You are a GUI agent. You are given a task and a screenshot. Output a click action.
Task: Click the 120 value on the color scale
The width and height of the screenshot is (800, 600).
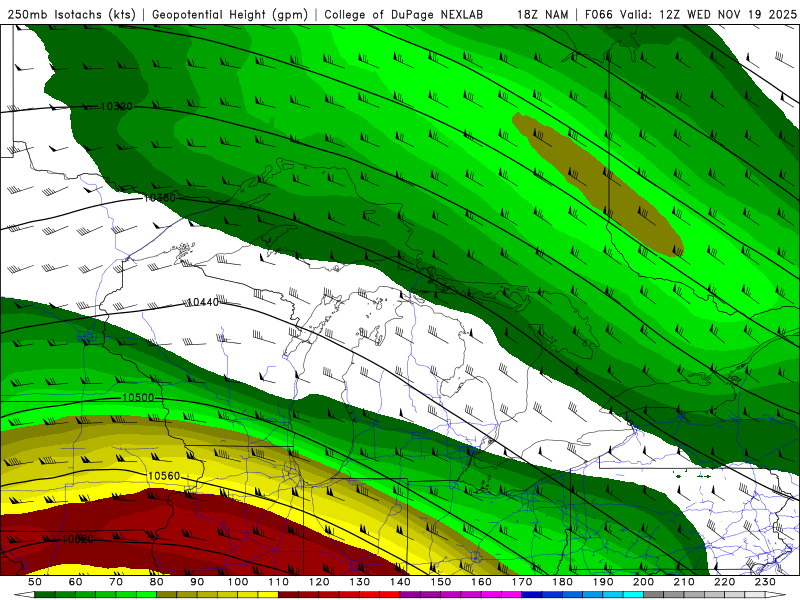pyautogui.click(x=319, y=582)
